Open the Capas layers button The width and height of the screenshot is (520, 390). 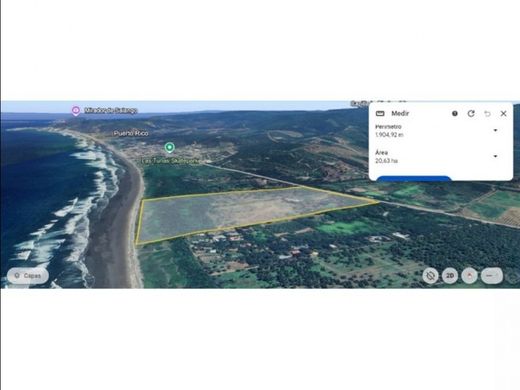coord(28,276)
